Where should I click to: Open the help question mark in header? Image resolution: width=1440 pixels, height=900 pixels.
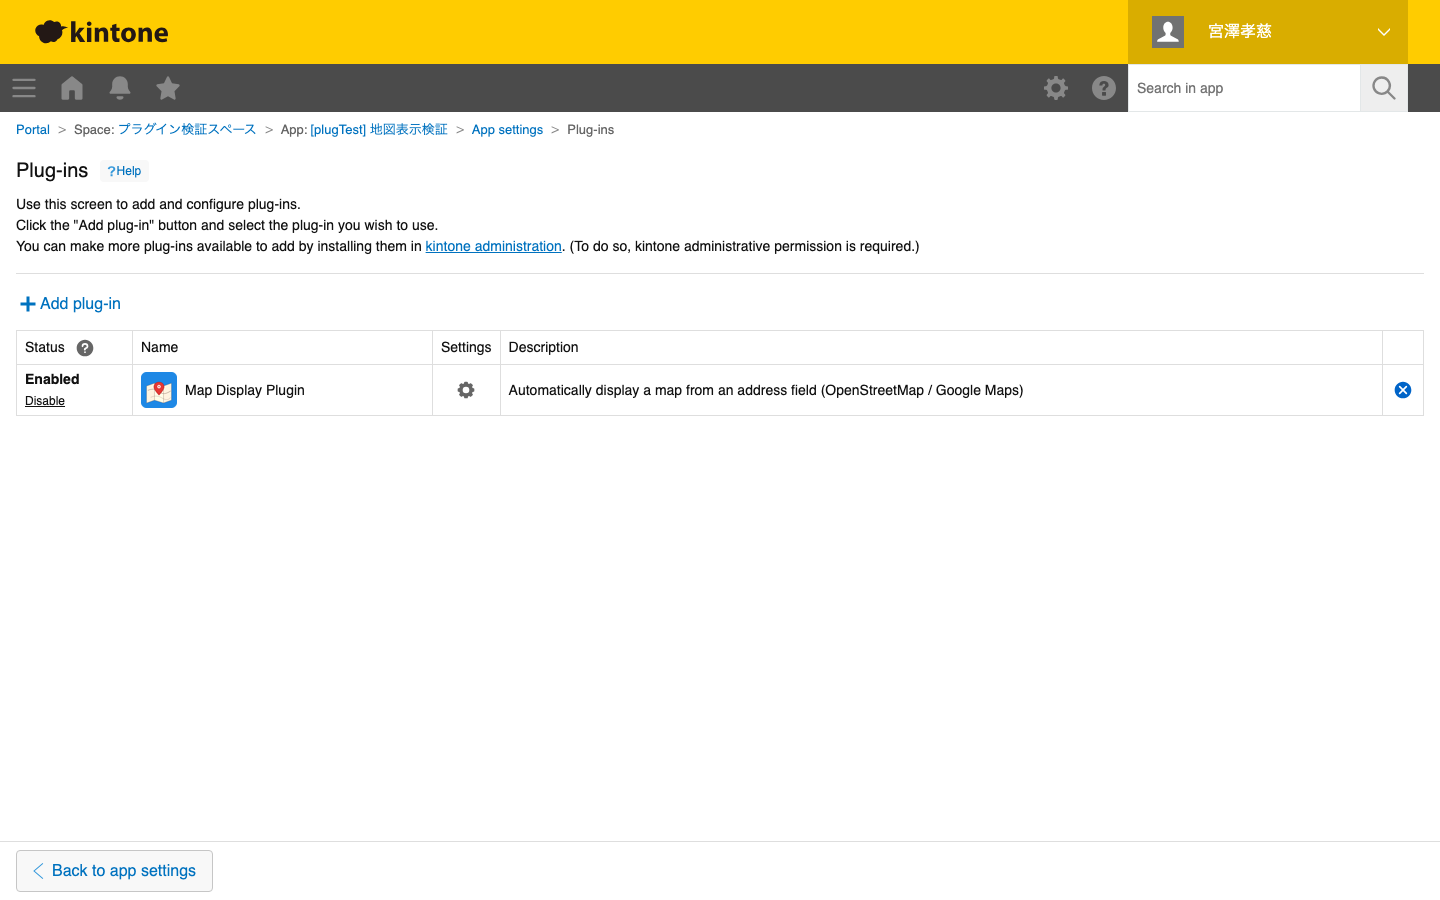coord(1104,88)
